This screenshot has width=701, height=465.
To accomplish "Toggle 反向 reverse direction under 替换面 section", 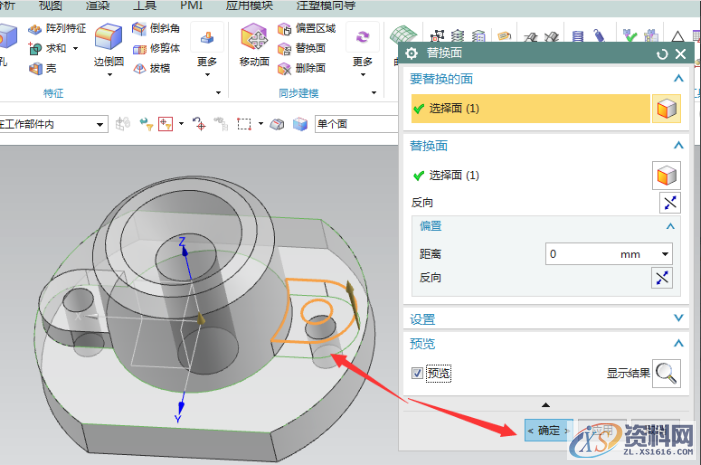I will [669, 203].
